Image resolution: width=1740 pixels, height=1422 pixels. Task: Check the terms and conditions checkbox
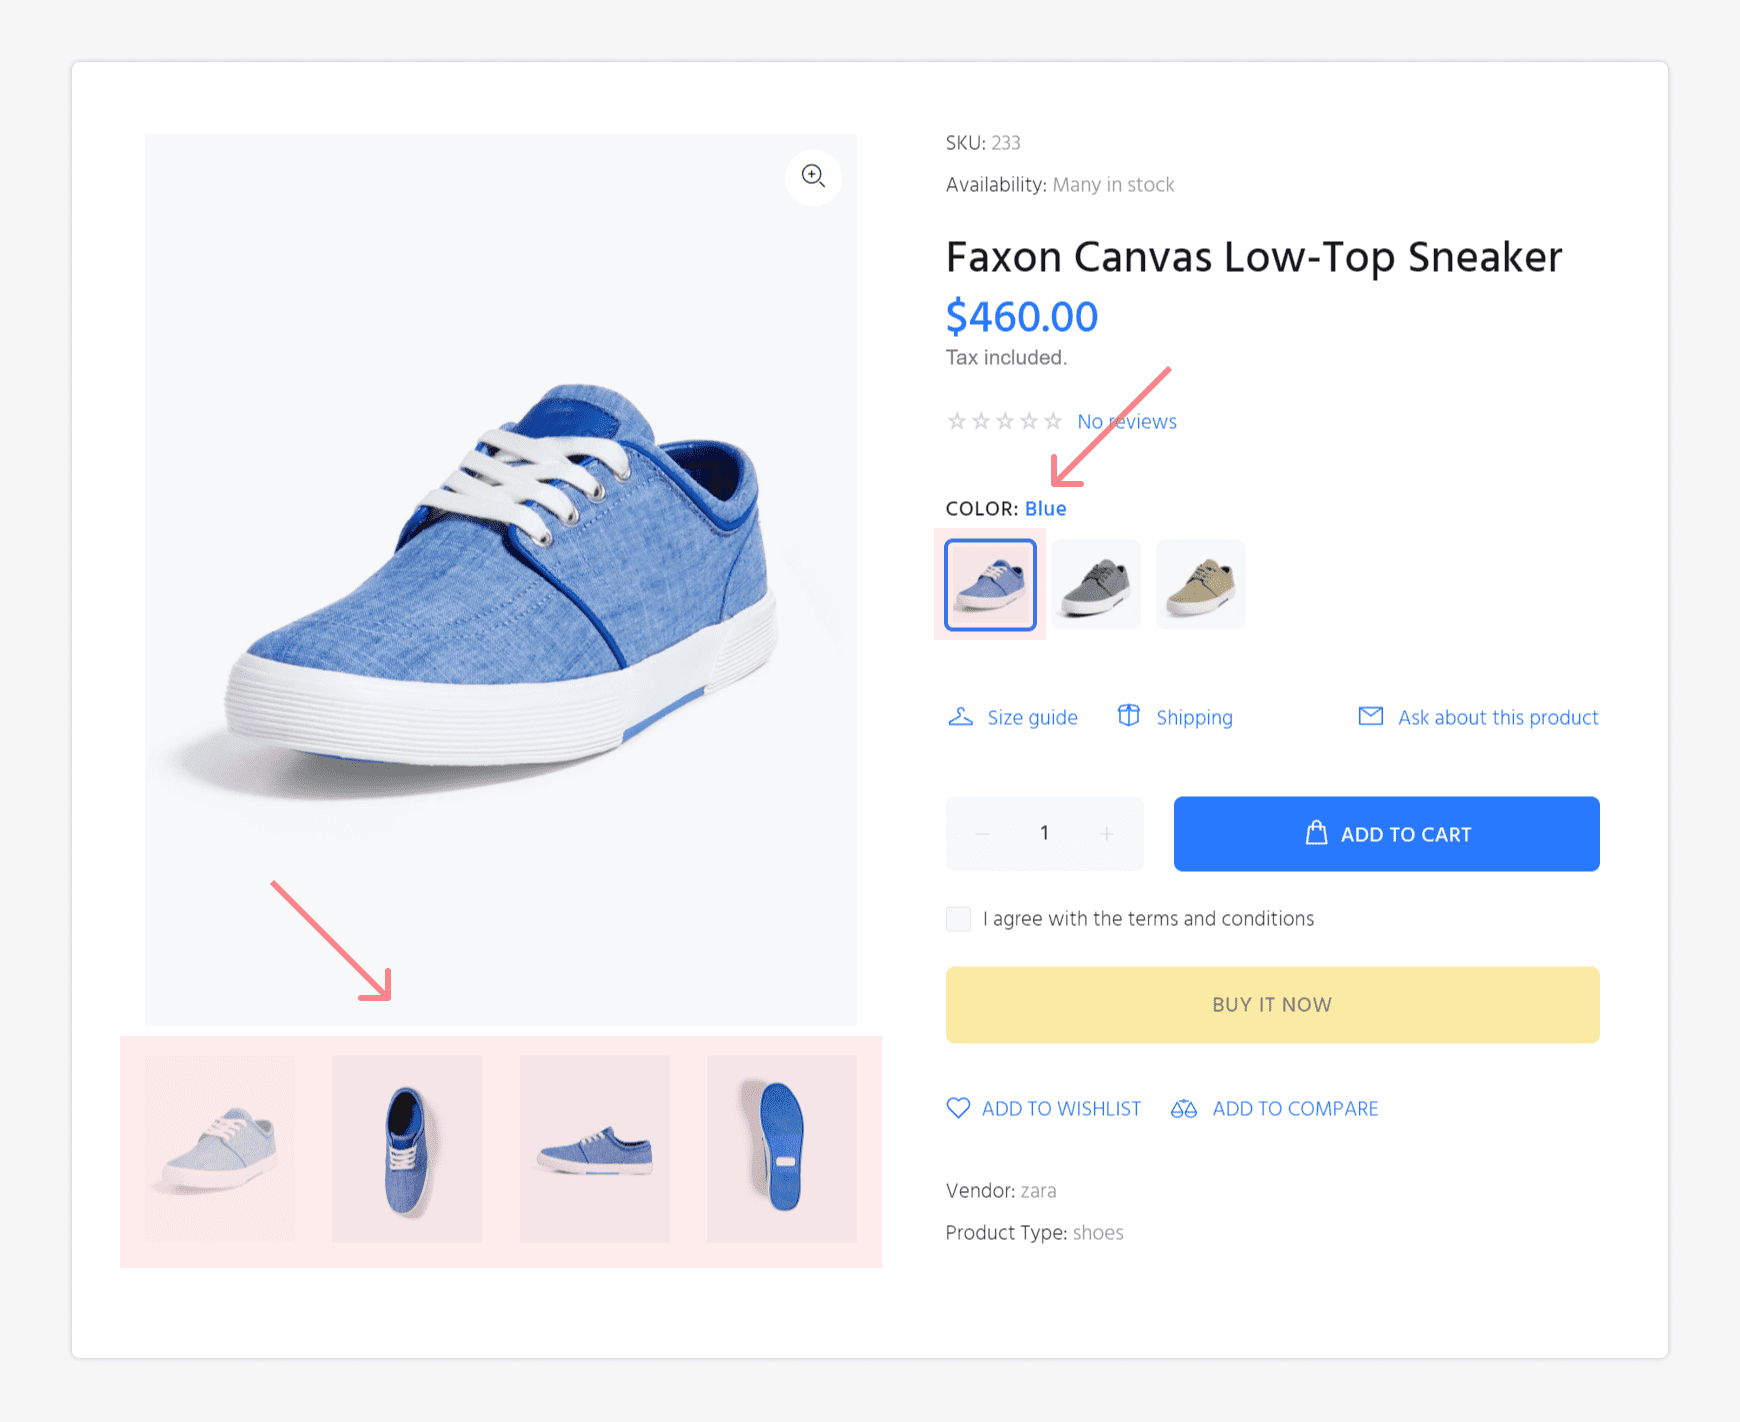click(x=958, y=918)
